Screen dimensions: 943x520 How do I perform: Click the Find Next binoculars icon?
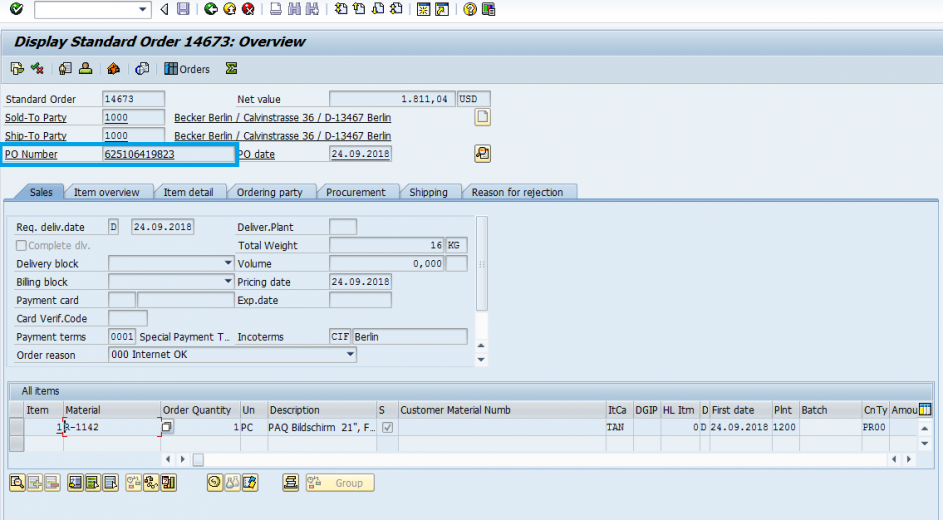[x=312, y=9]
